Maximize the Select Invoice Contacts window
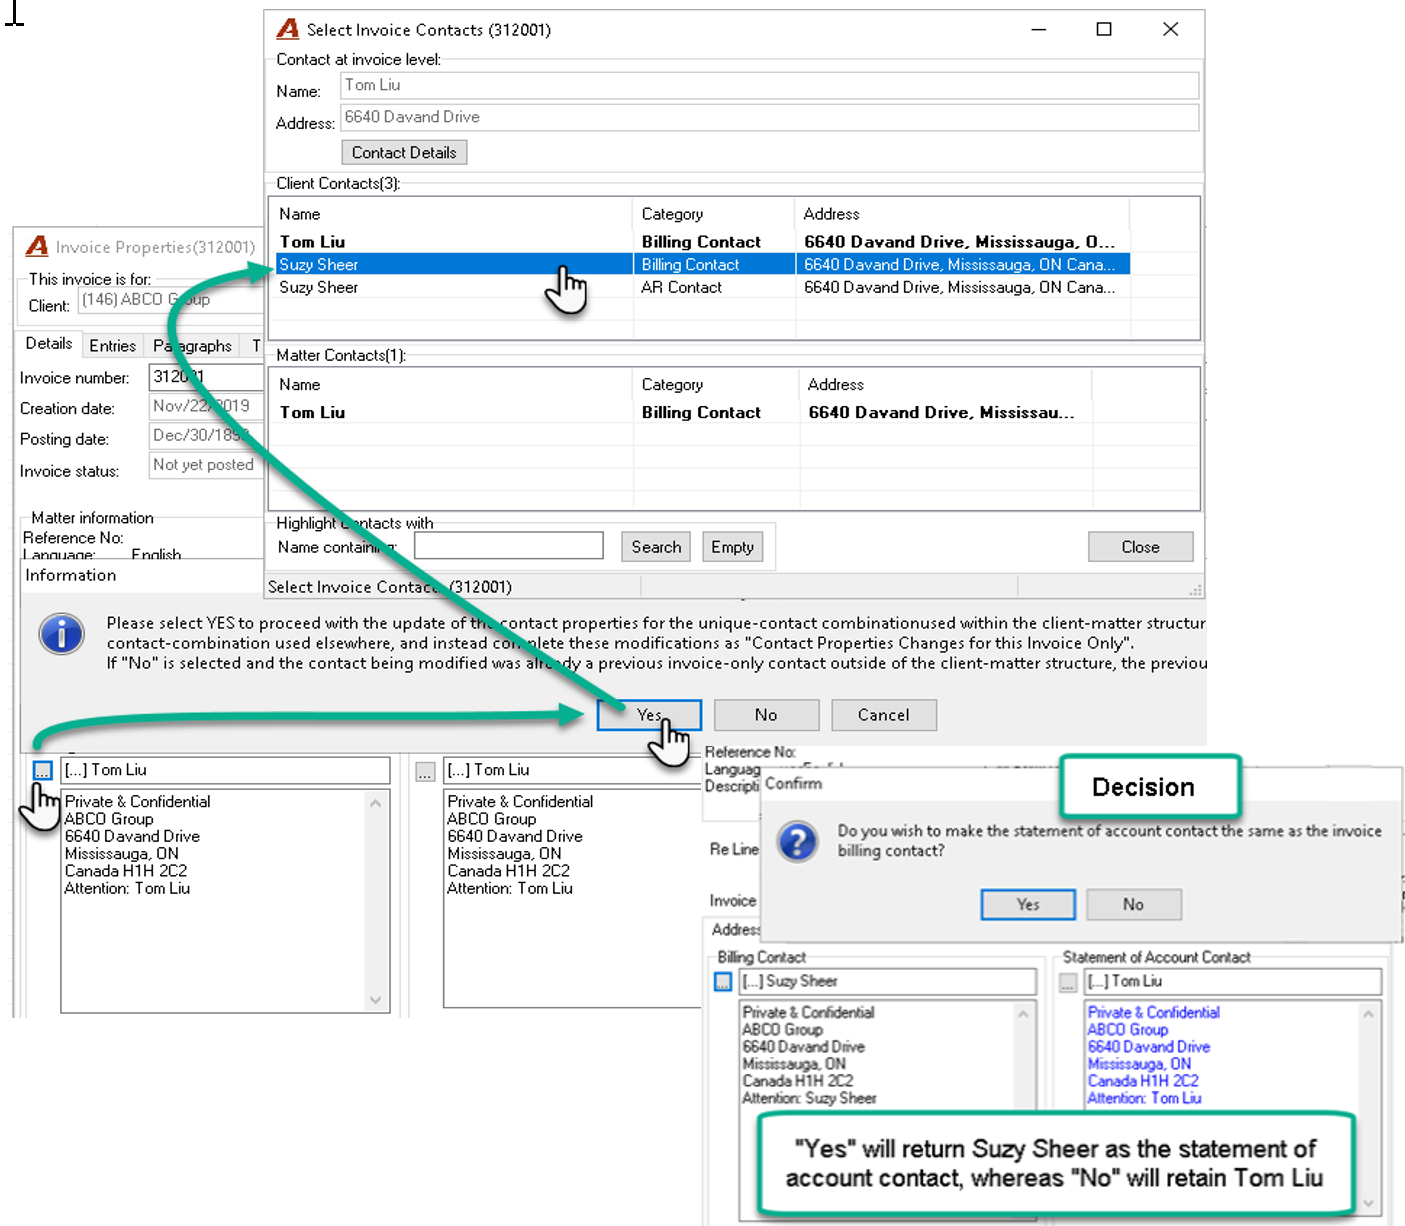Image resolution: width=1405 pixels, height=1226 pixels. [1104, 29]
